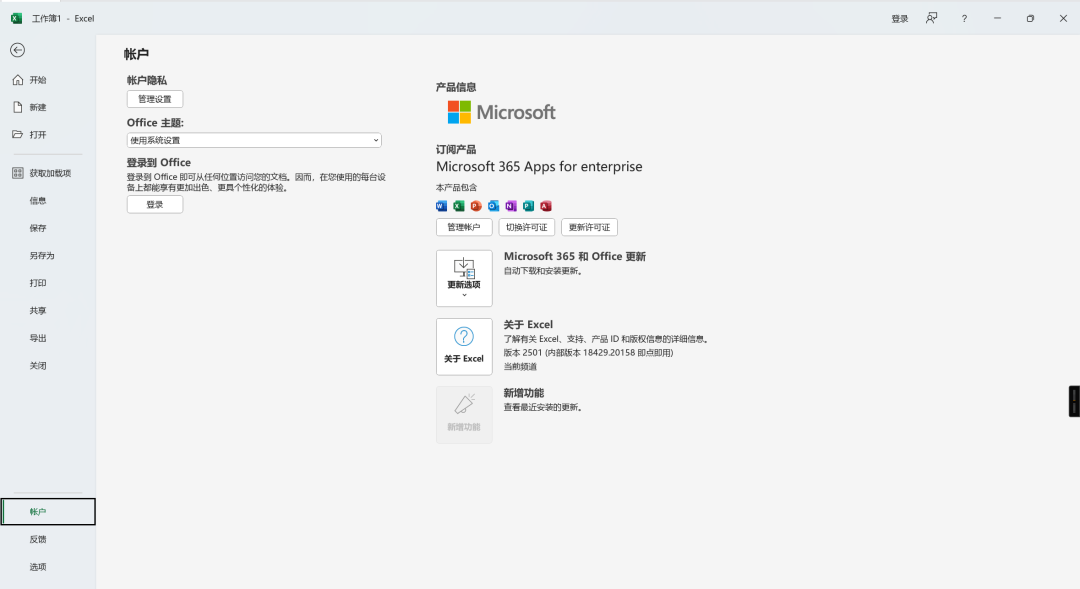The height and width of the screenshot is (589, 1080).
Task: Click the back arrow to exit backstage
Action: coord(18,50)
